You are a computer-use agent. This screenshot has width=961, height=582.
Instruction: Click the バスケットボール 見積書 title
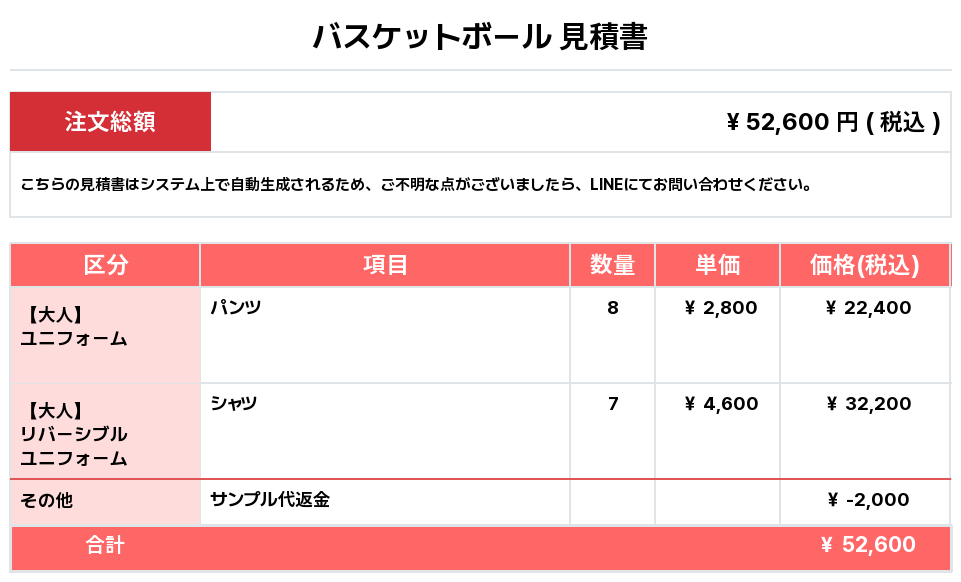[x=480, y=36]
